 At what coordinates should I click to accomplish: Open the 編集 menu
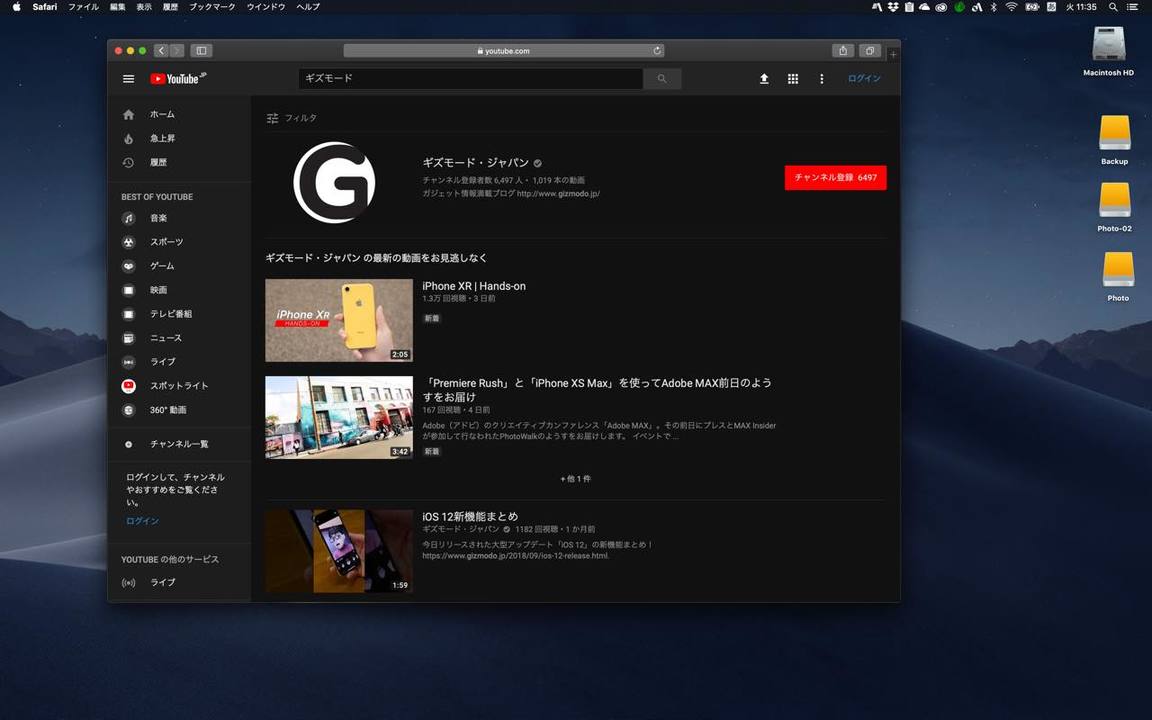(118, 7)
